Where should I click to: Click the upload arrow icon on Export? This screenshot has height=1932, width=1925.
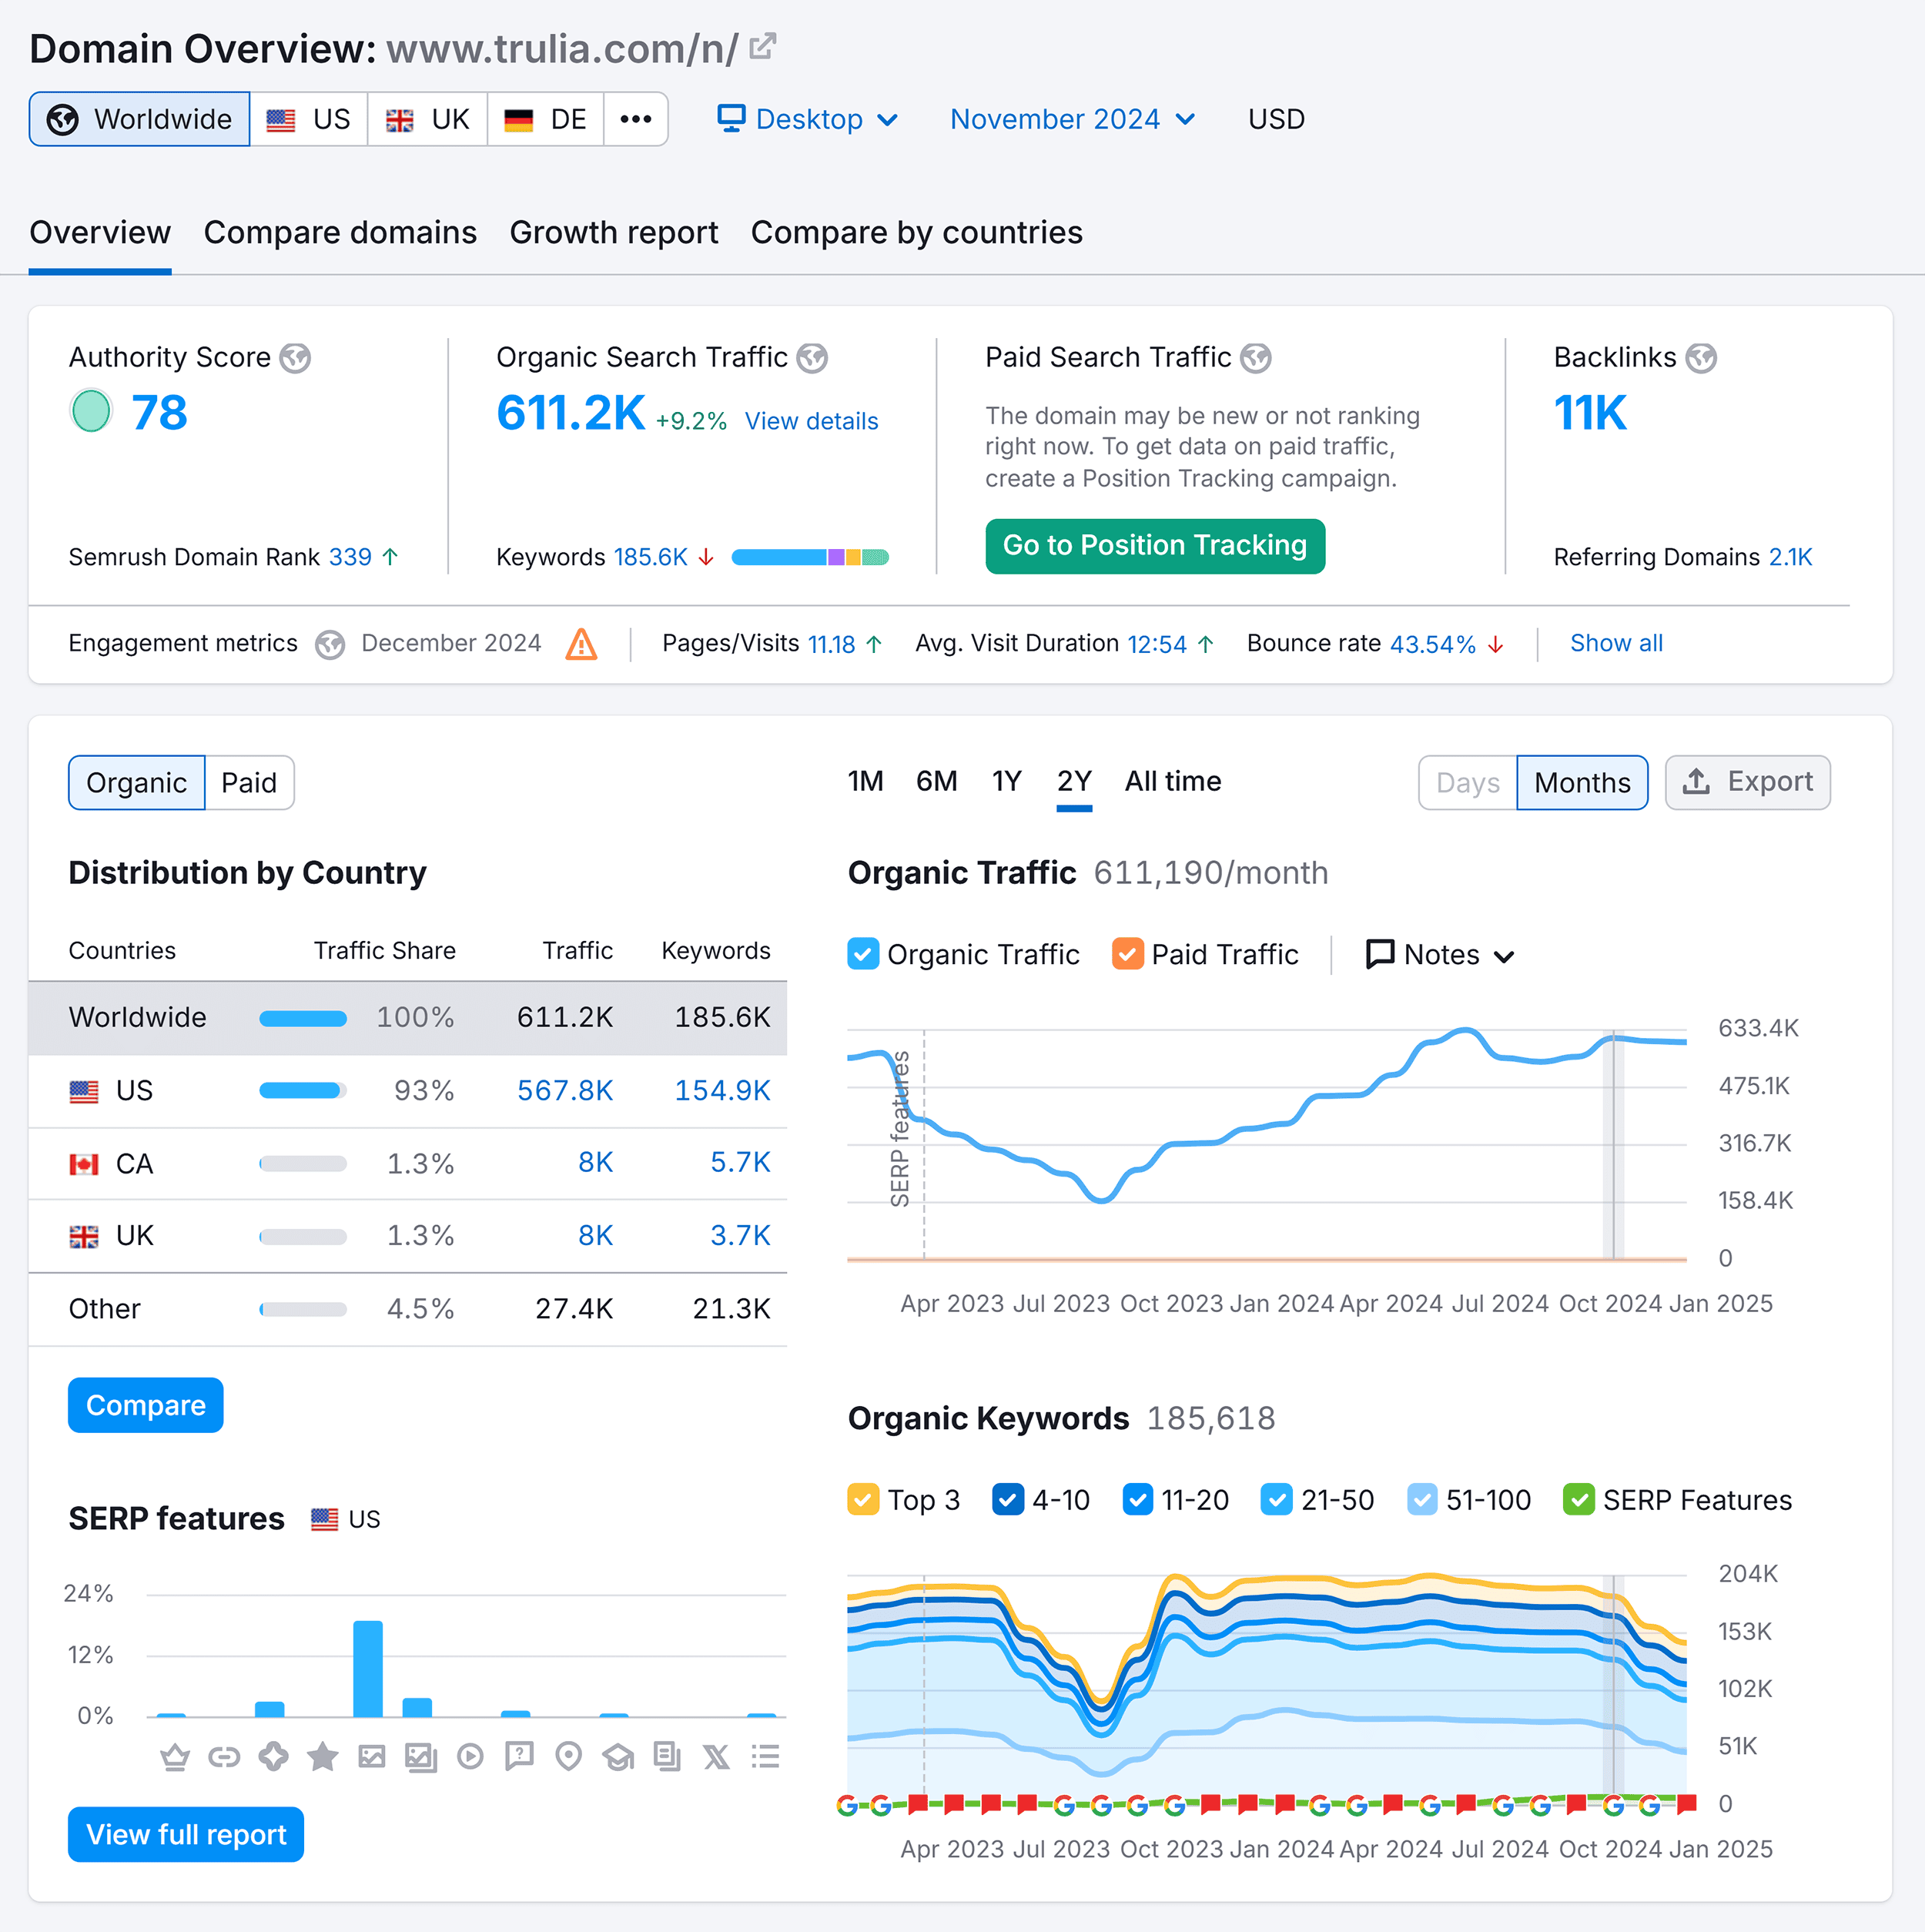pos(1696,782)
